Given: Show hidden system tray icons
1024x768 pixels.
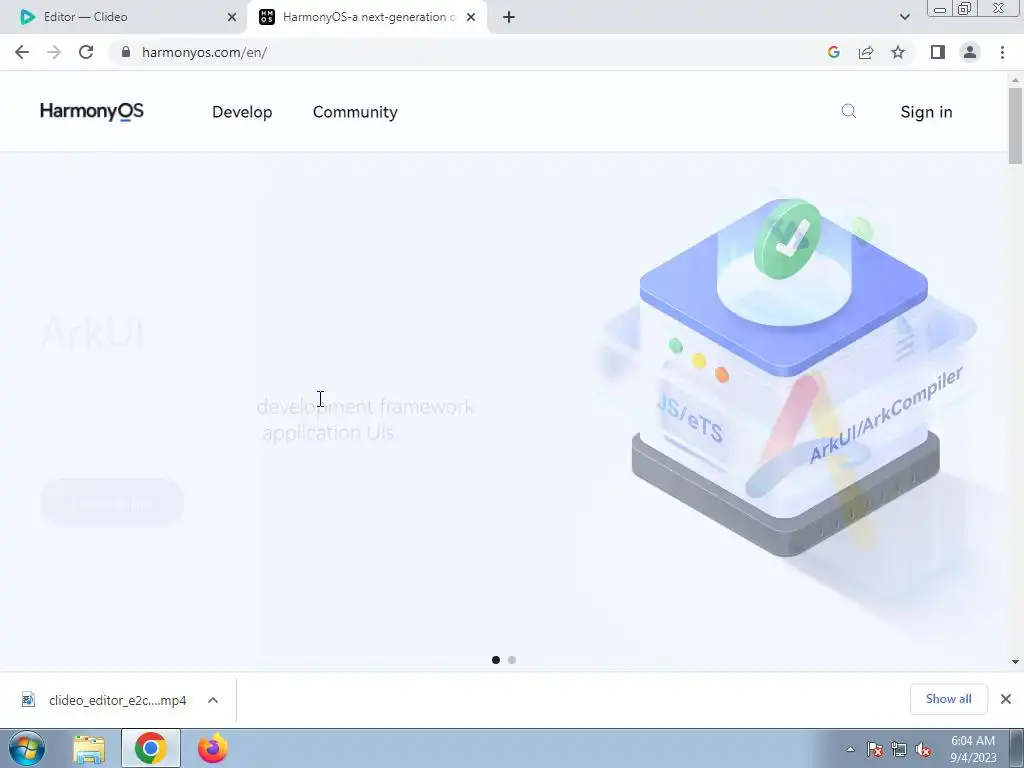Looking at the screenshot, I should tap(850, 749).
